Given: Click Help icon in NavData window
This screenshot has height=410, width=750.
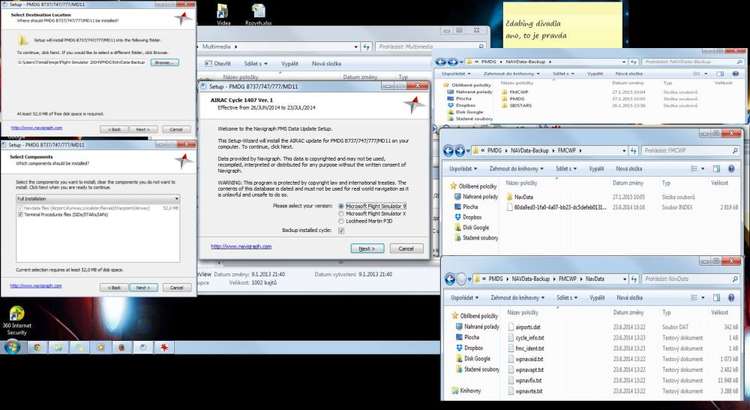Looking at the screenshot, I should (731, 298).
